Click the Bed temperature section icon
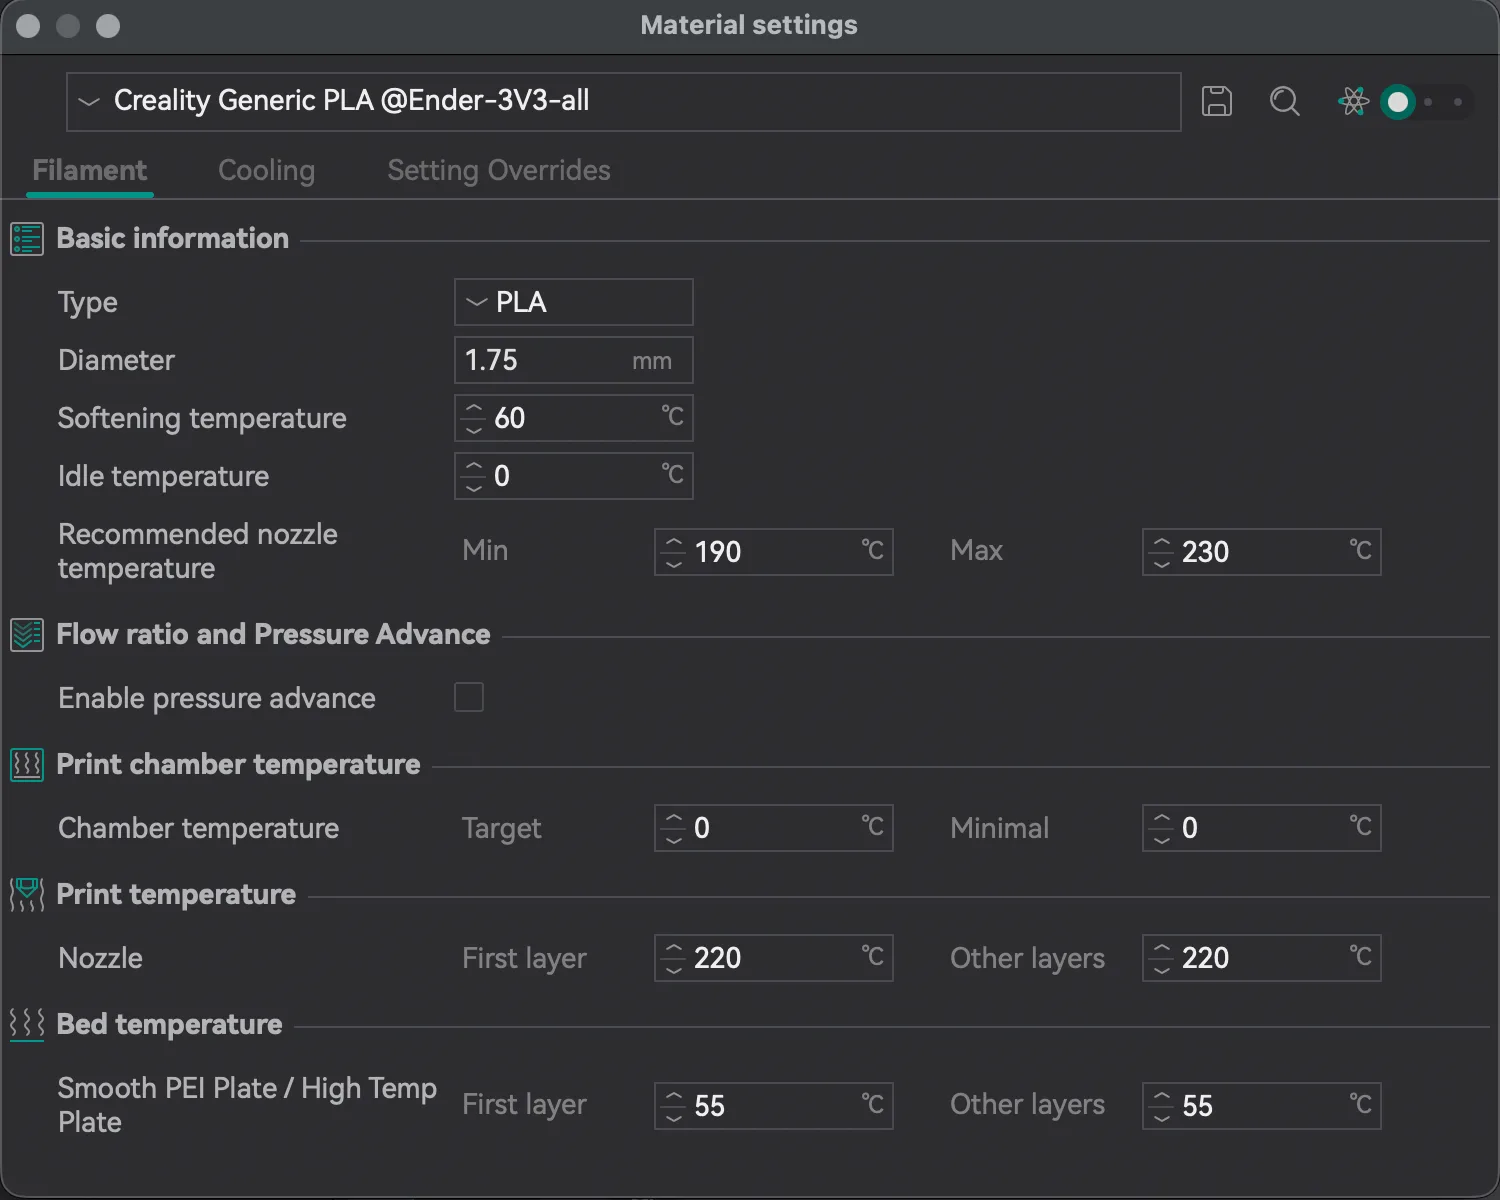Screen dimensions: 1500x1200 pyautogui.click(x=27, y=1025)
